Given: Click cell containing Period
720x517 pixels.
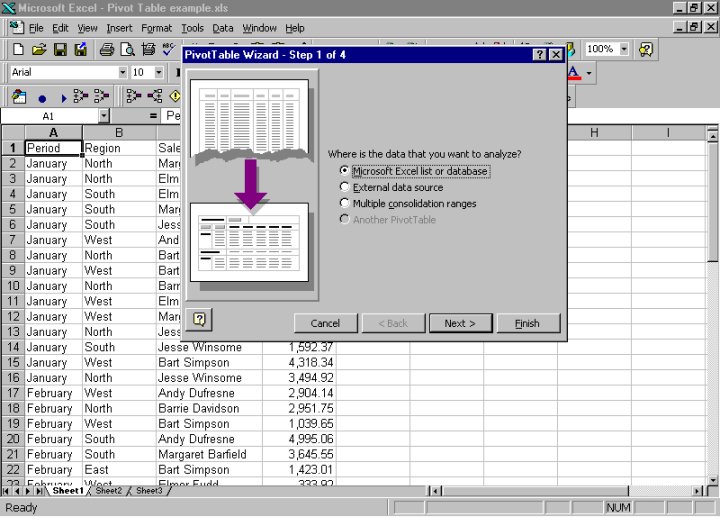Looking at the screenshot, I should point(53,148).
